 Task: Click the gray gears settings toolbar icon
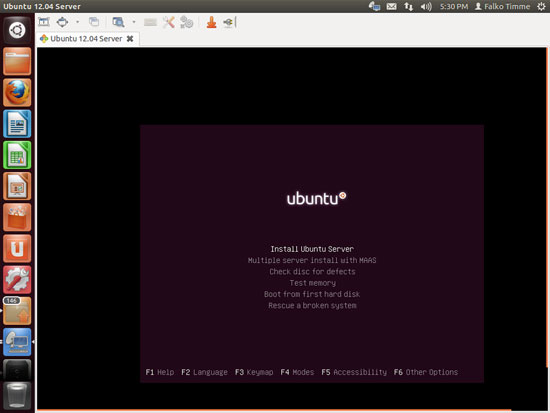tap(187, 22)
